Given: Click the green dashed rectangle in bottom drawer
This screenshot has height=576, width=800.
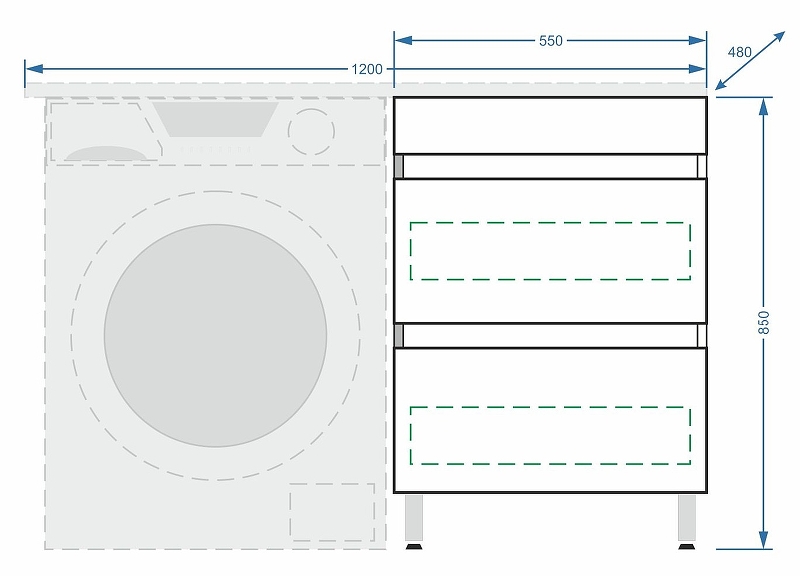Looking at the screenshot, I should point(550,435).
